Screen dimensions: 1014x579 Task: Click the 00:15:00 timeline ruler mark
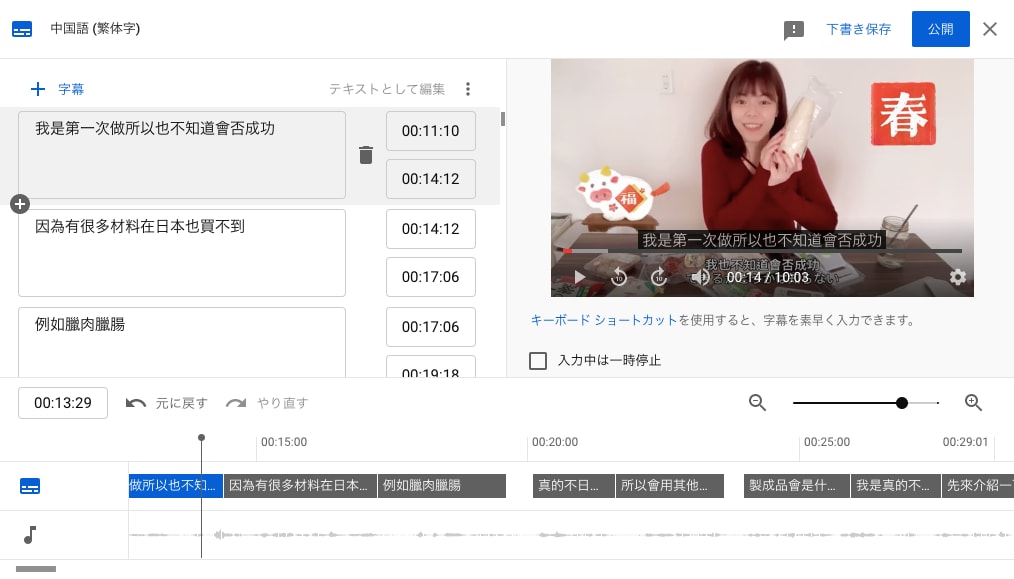[x=284, y=442]
